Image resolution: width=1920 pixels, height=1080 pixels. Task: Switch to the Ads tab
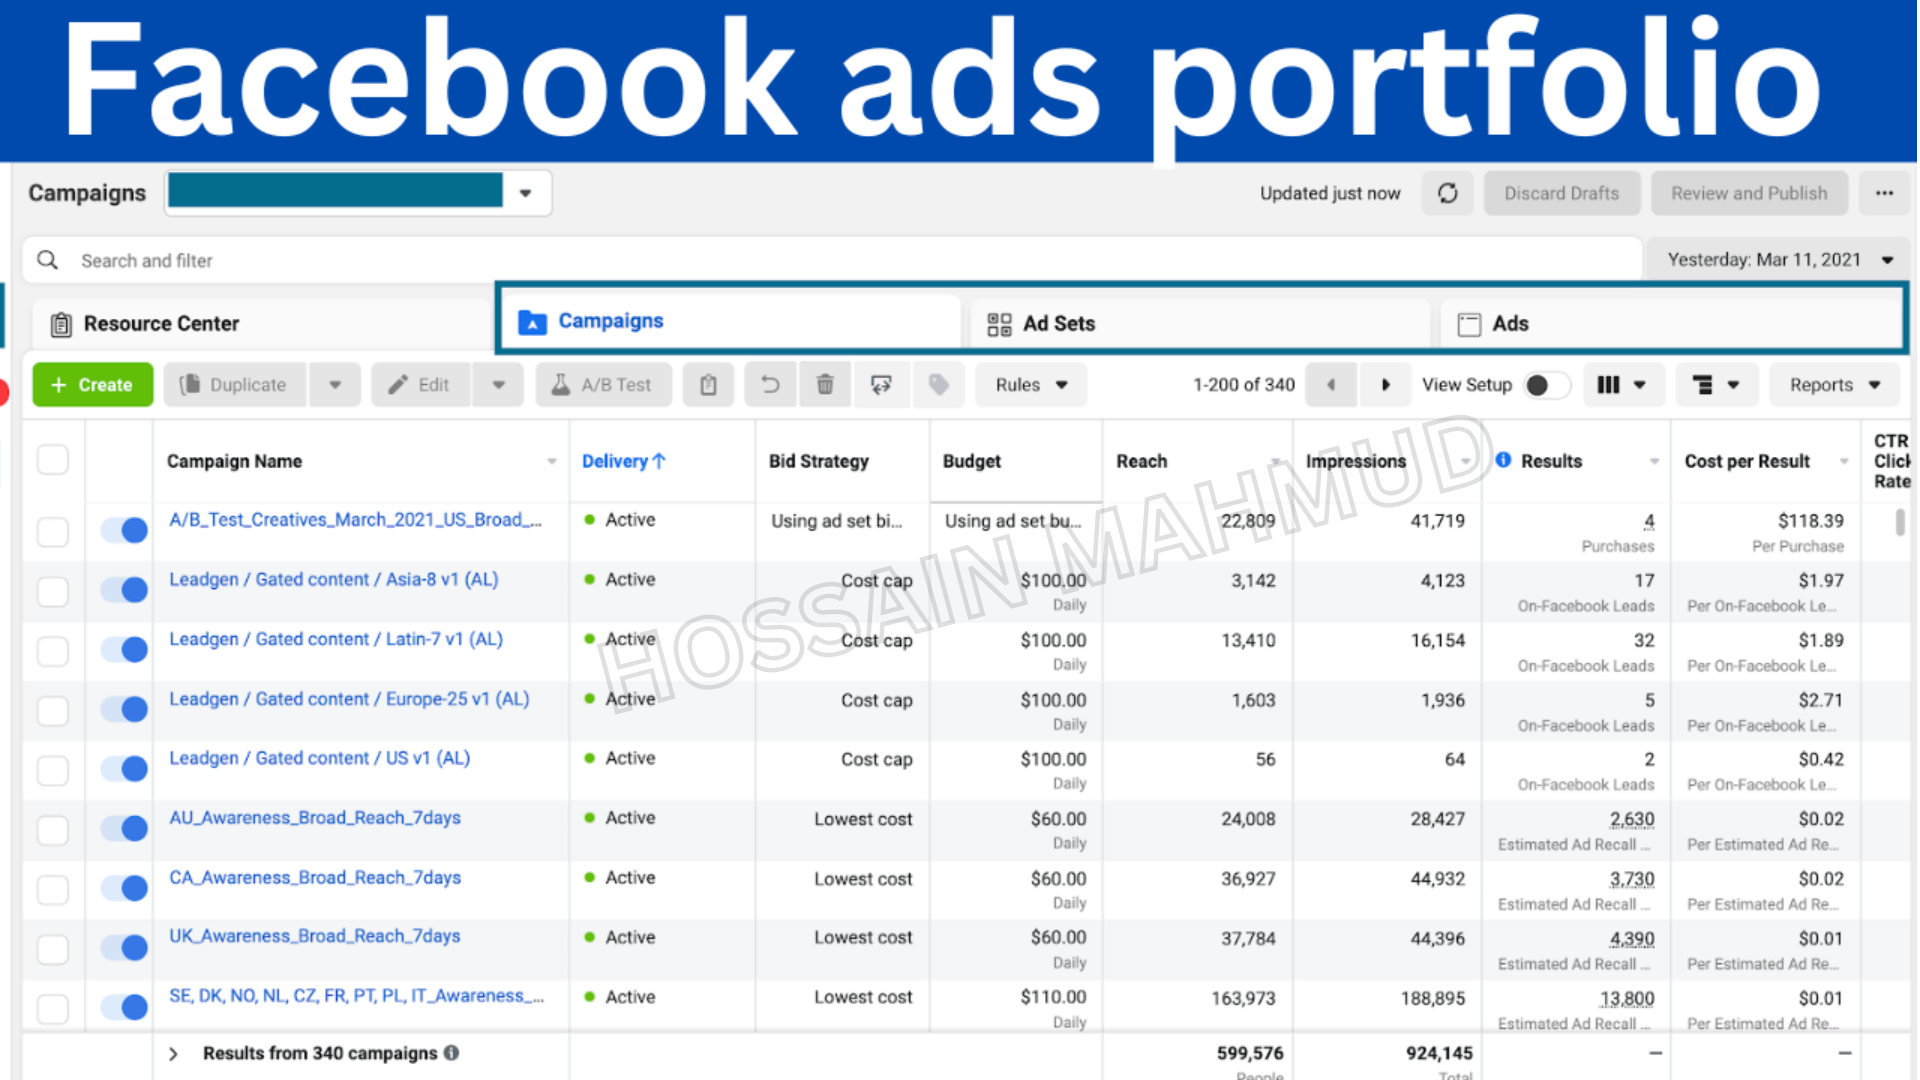1671,324
